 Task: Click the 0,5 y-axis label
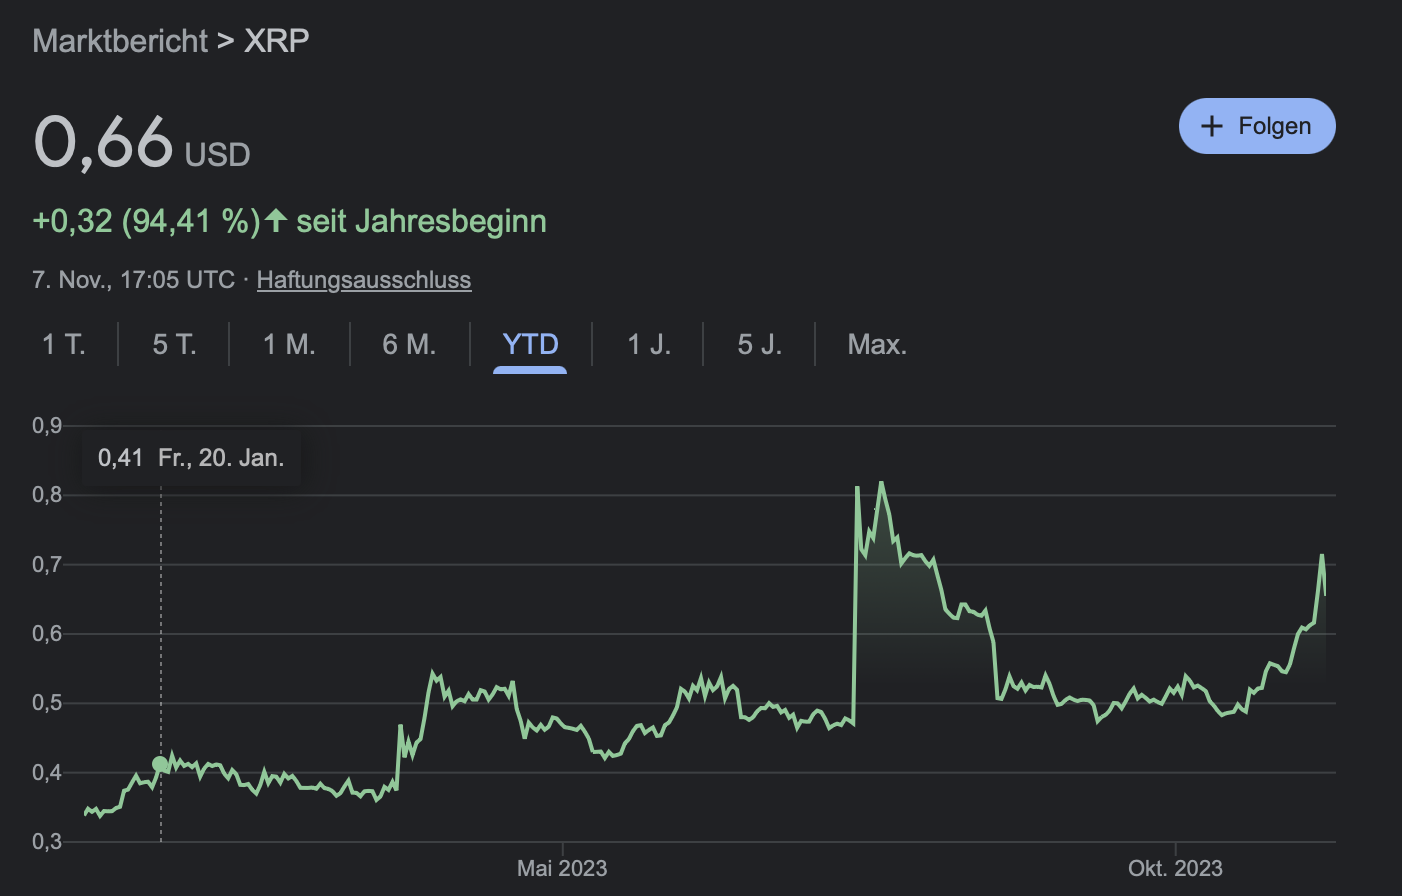pos(47,703)
